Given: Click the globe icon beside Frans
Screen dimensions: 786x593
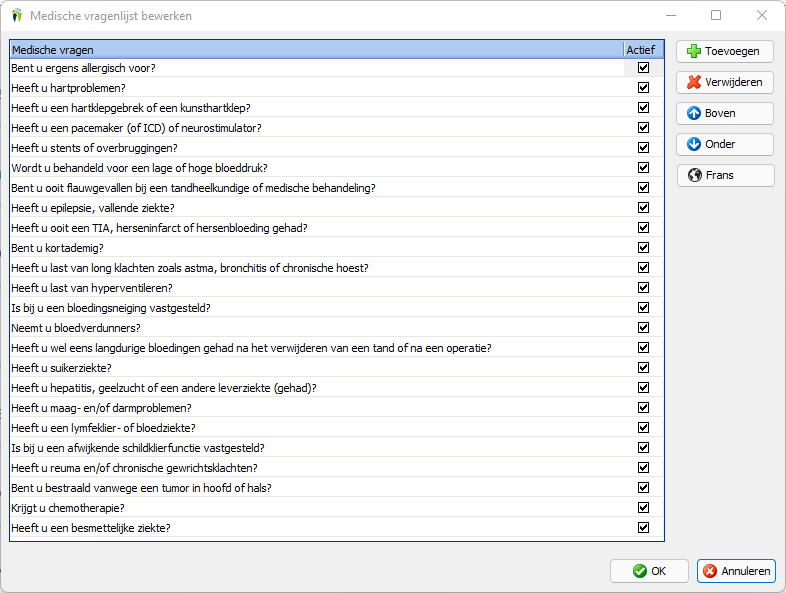Looking at the screenshot, I should tap(695, 175).
